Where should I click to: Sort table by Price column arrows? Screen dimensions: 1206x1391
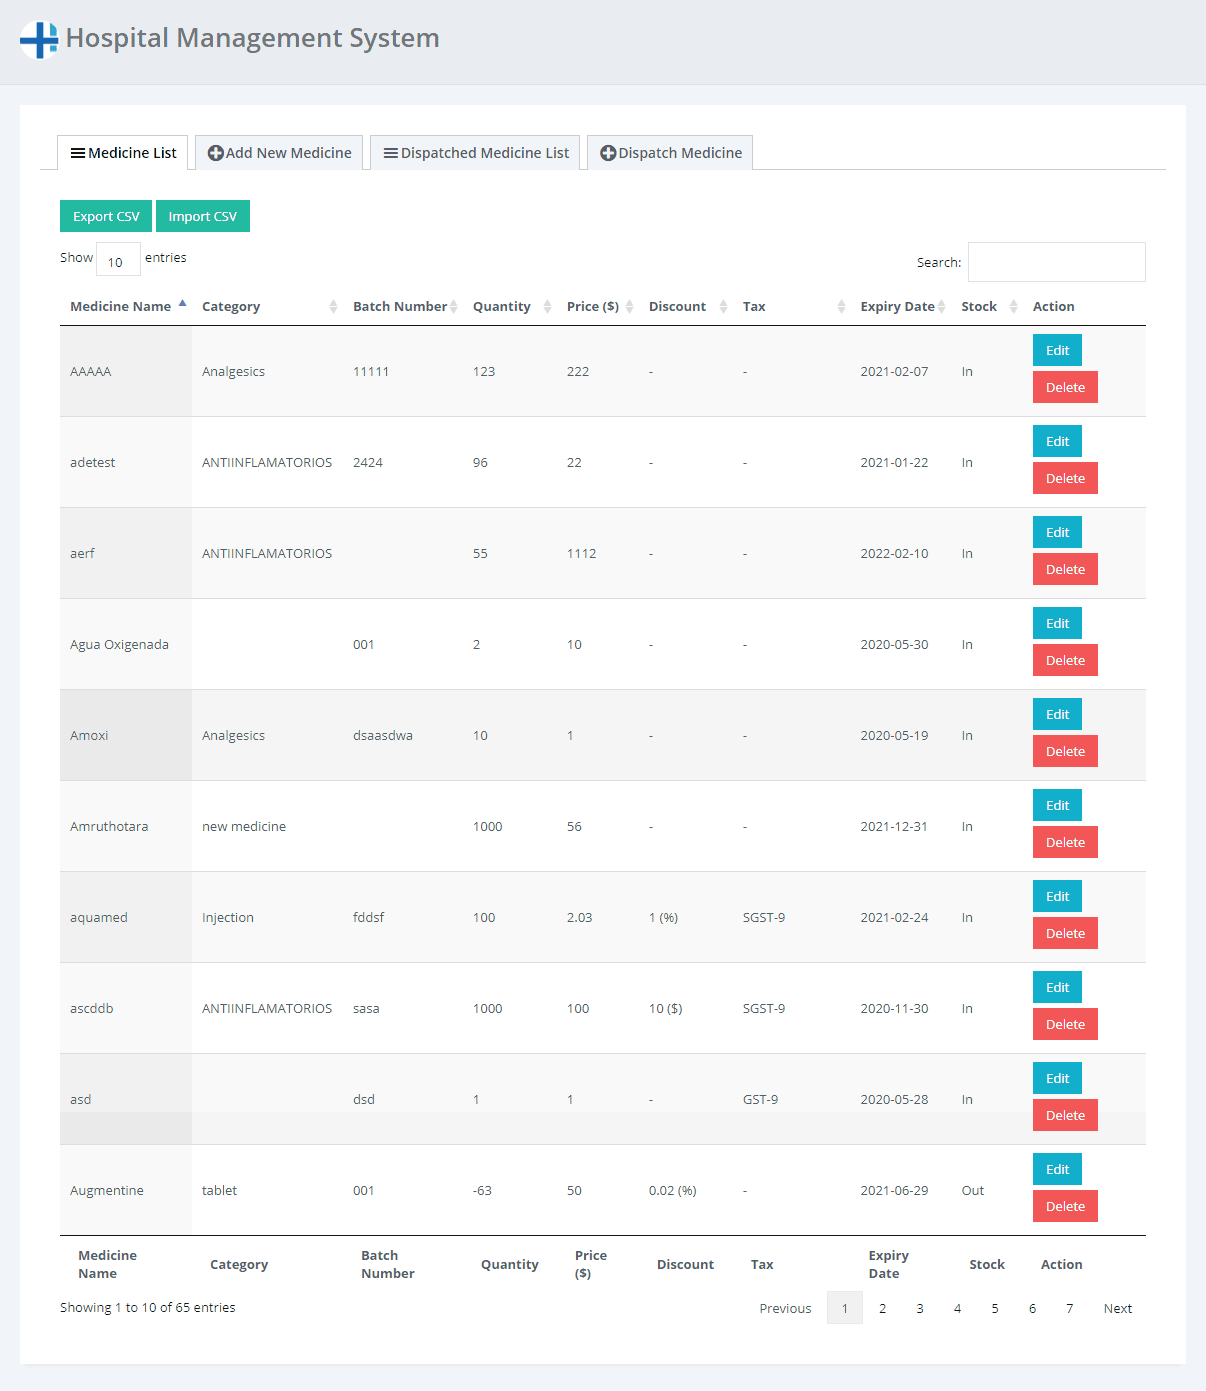pos(629,307)
